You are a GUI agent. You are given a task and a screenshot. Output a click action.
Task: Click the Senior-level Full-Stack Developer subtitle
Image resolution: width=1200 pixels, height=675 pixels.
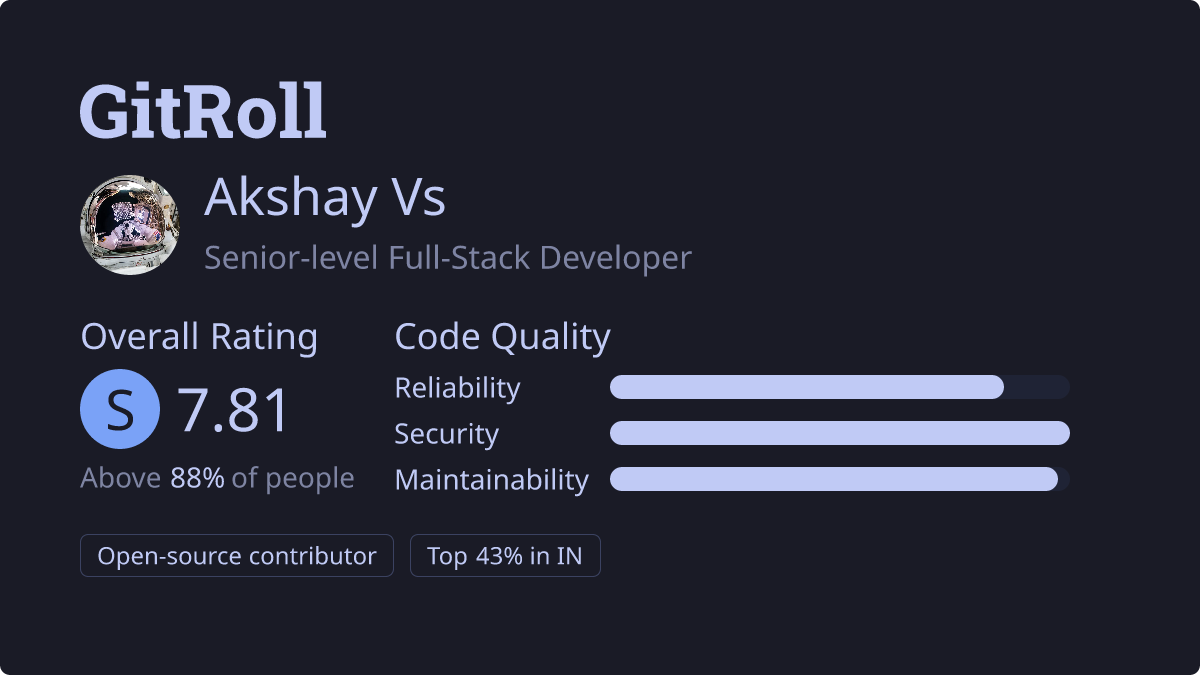pos(448,258)
